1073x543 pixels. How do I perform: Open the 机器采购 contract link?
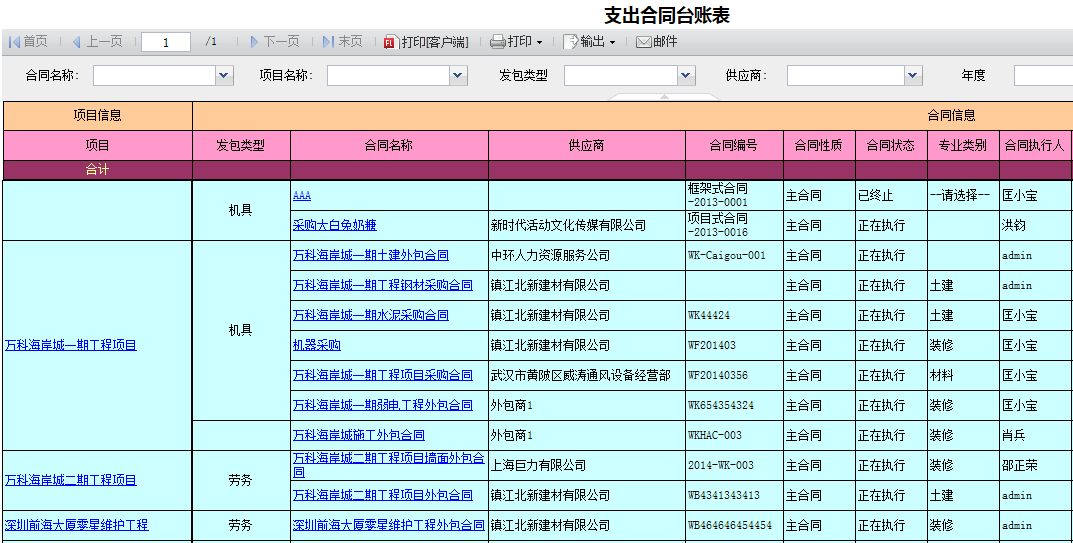coord(317,345)
